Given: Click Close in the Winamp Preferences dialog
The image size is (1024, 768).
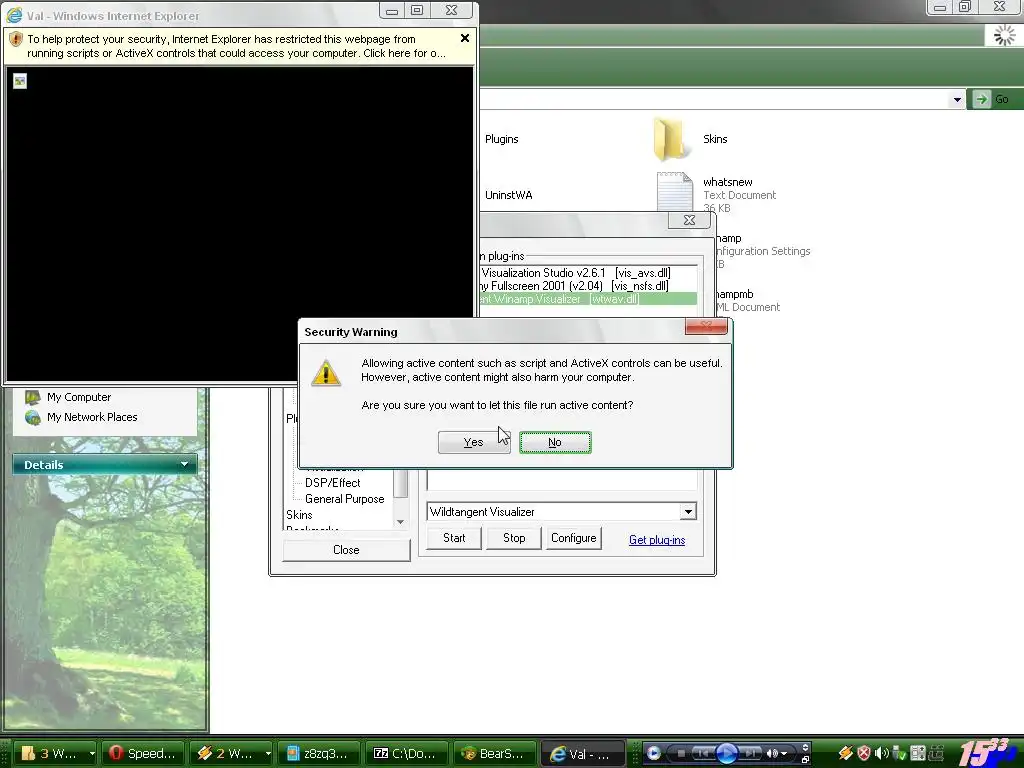Looking at the screenshot, I should point(346,550).
